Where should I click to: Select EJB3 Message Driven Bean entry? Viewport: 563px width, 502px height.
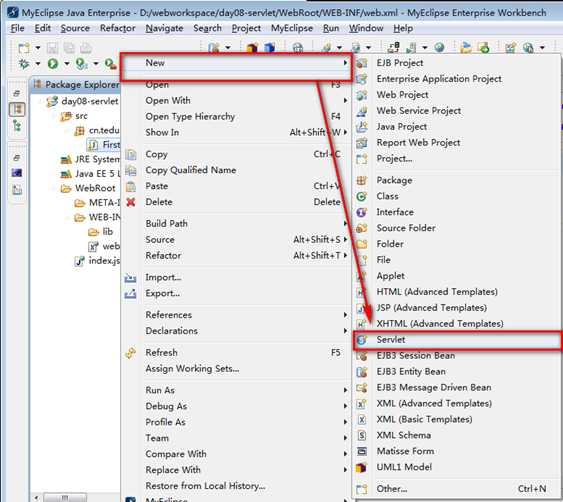(x=456, y=387)
